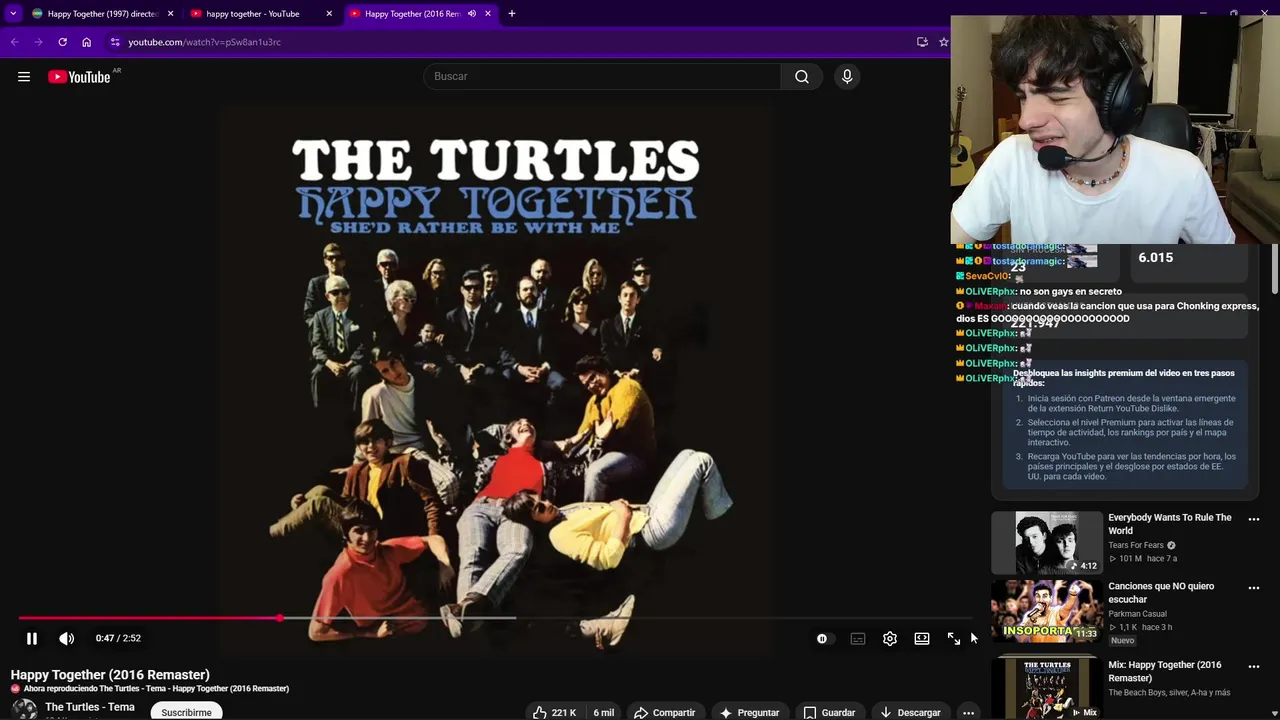Open Everybody Wants To Rule The World thumbnail
The image size is (1280, 720).
pyautogui.click(x=1047, y=543)
